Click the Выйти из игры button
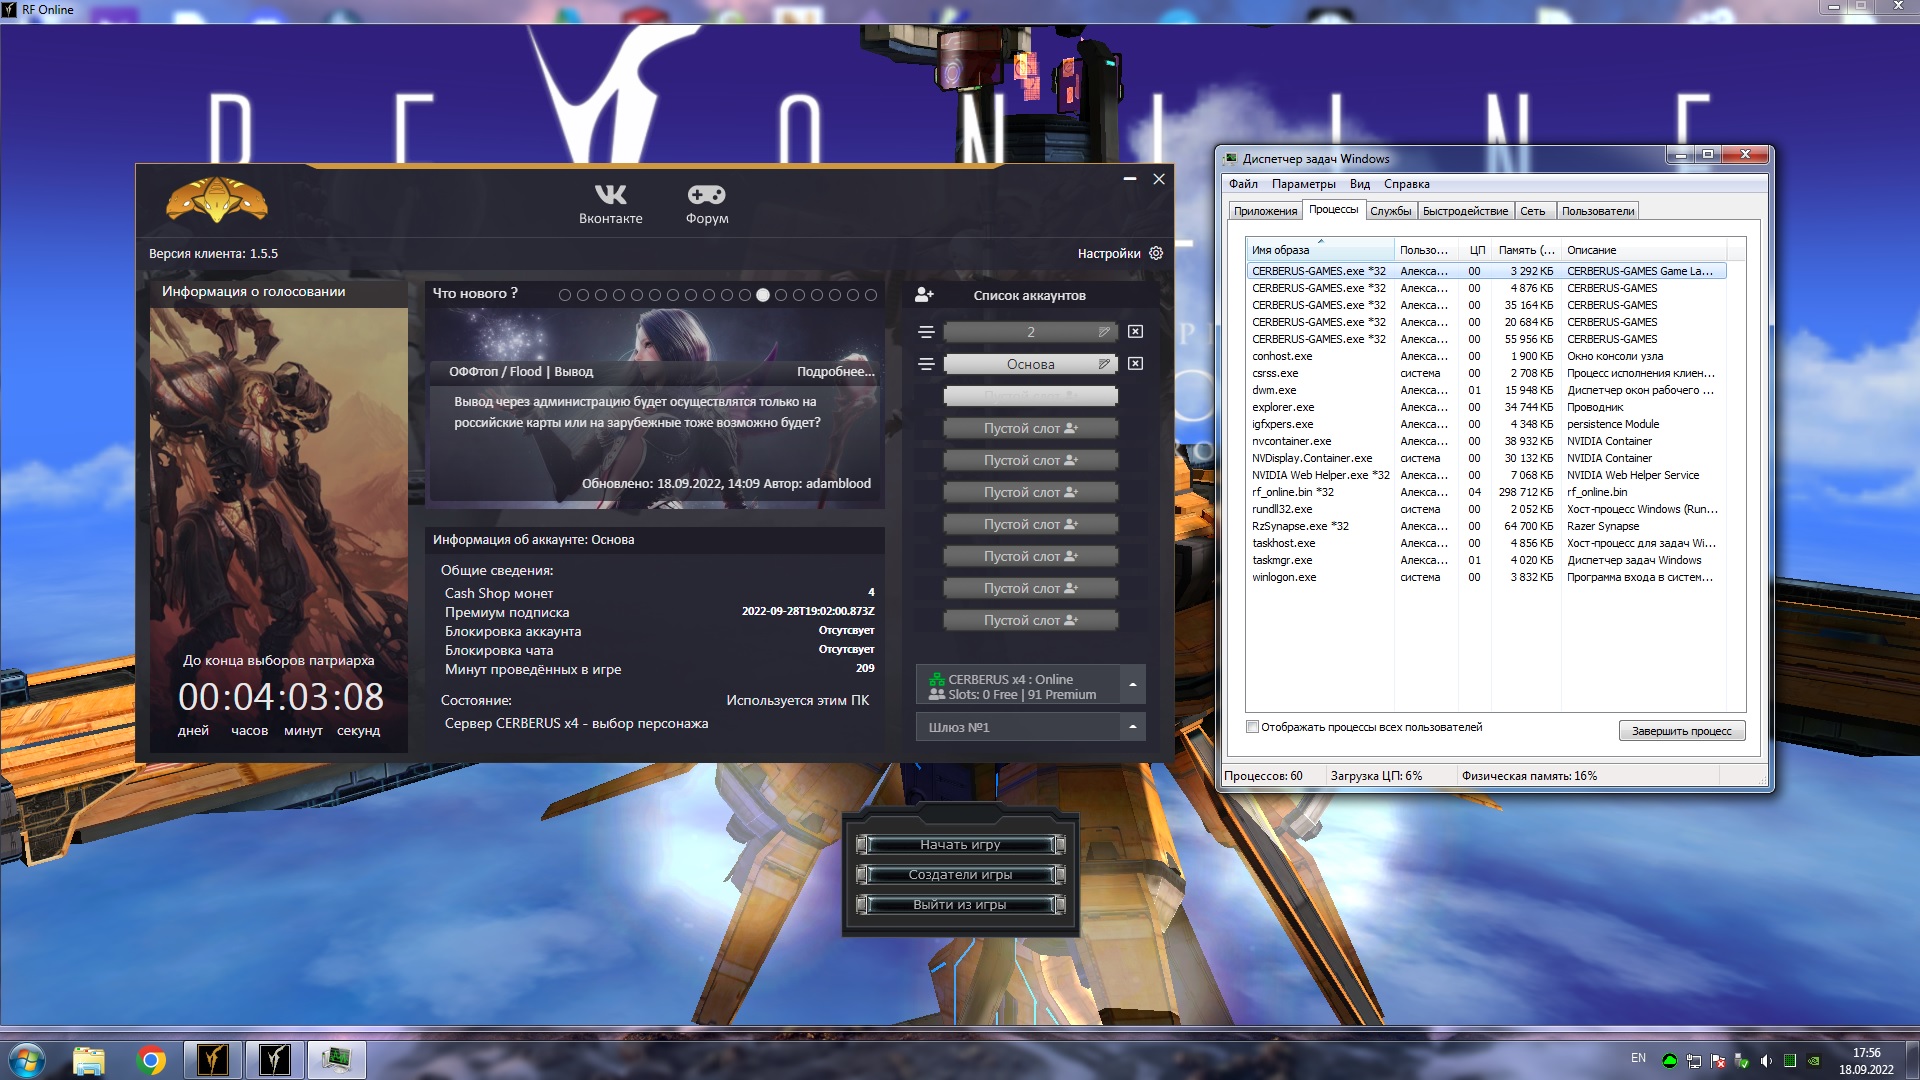This screenshot has width=1920, height=1080. [960, 905]
